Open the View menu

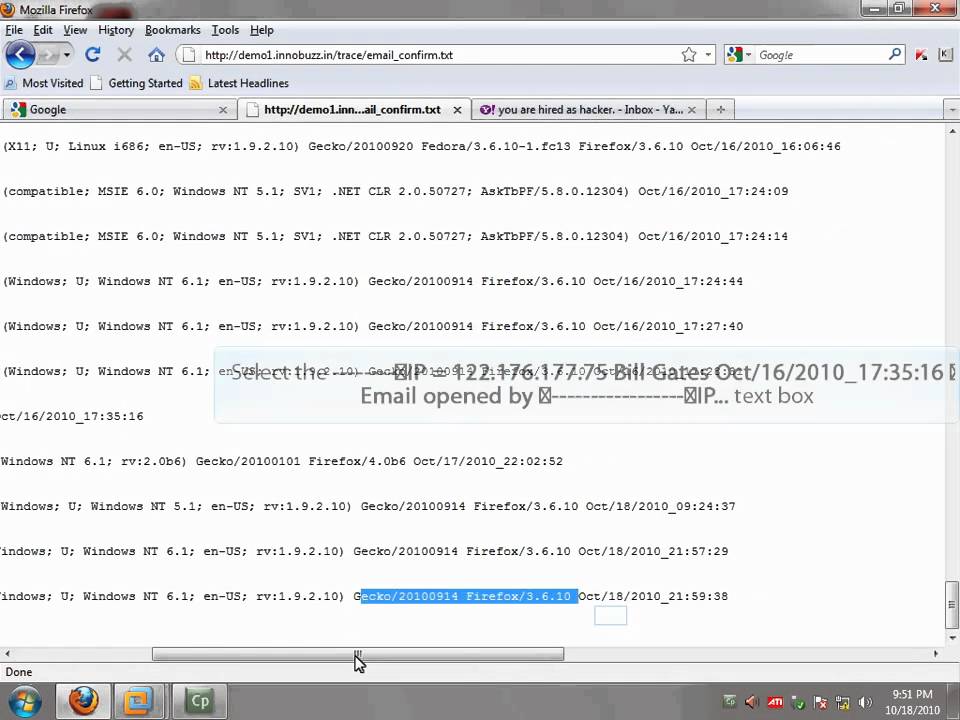pyautogui.click(x=75, y=30)
